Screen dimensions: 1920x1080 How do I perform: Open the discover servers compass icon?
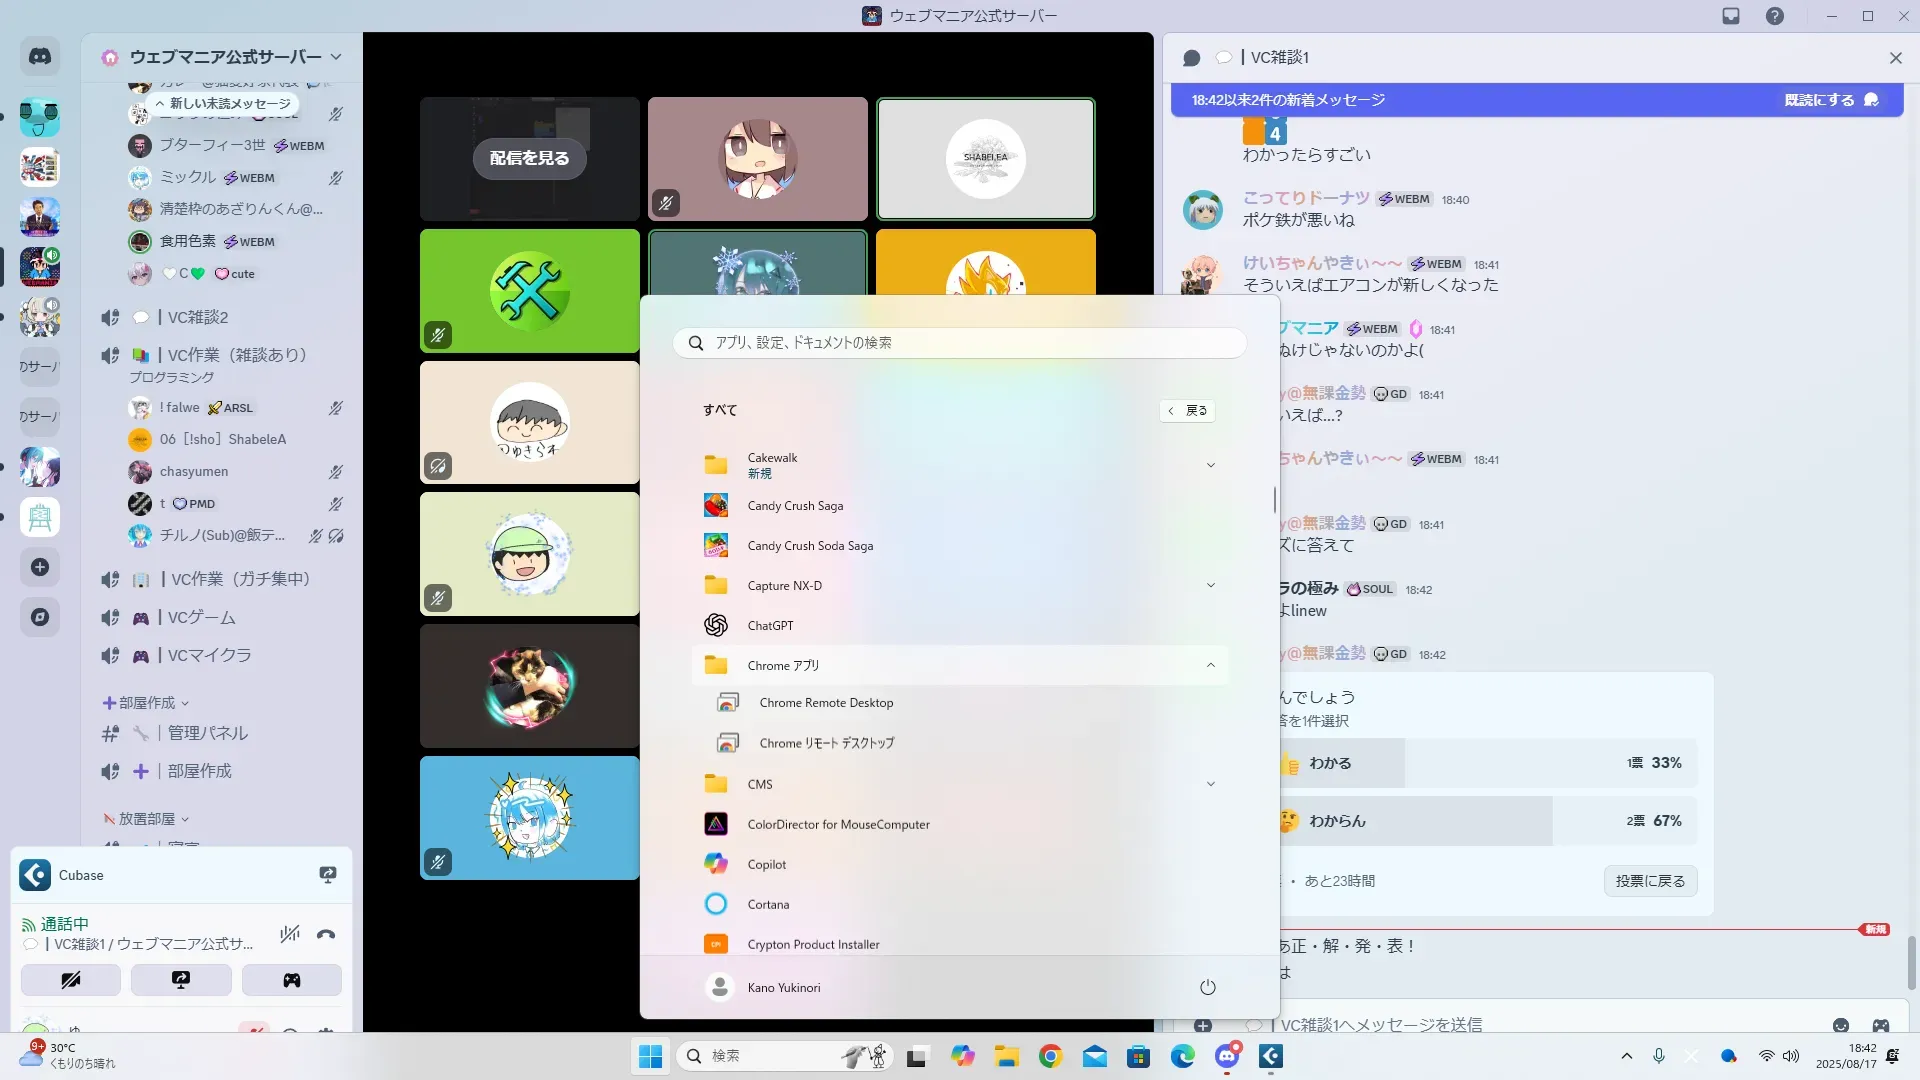40,617
